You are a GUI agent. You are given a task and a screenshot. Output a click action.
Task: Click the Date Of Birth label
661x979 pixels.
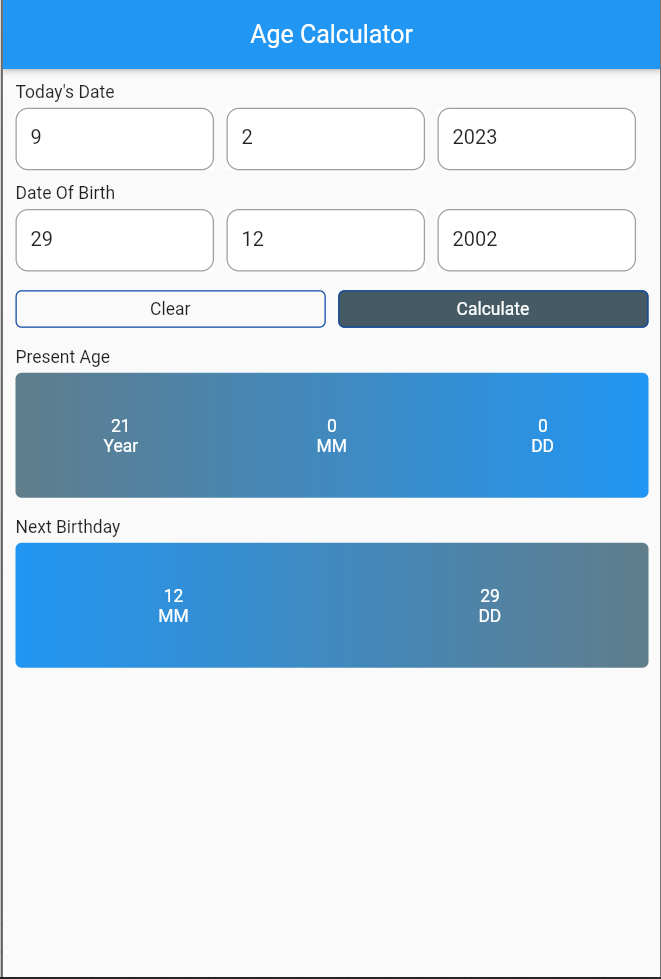coord(65,193)
